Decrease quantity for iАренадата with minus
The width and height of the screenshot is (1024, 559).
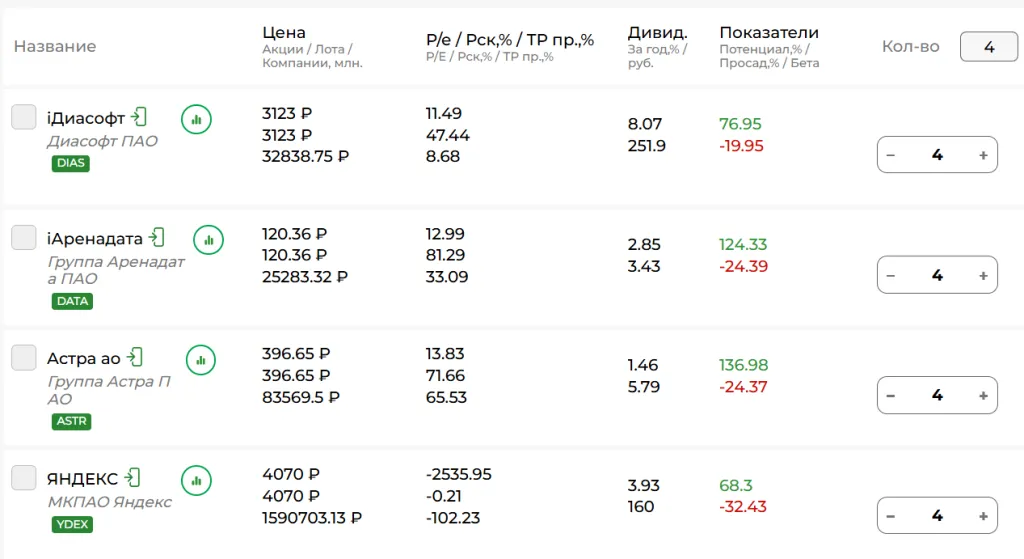891,276
